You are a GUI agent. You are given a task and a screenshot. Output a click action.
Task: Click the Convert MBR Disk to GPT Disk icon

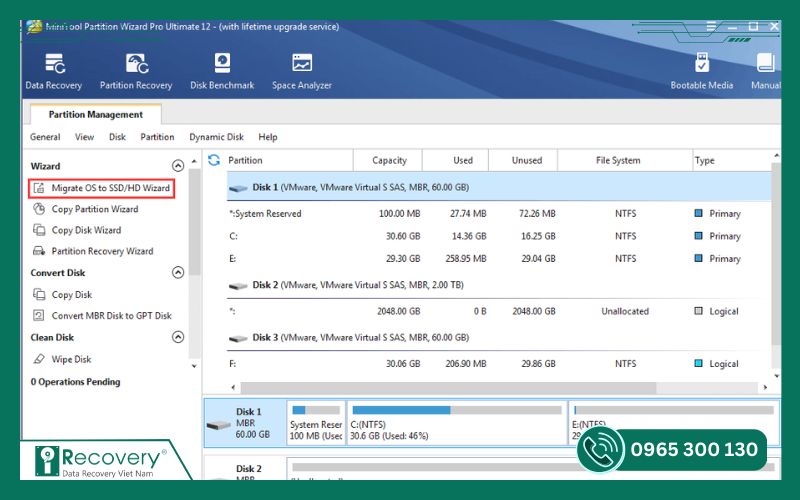pos(39,315)
